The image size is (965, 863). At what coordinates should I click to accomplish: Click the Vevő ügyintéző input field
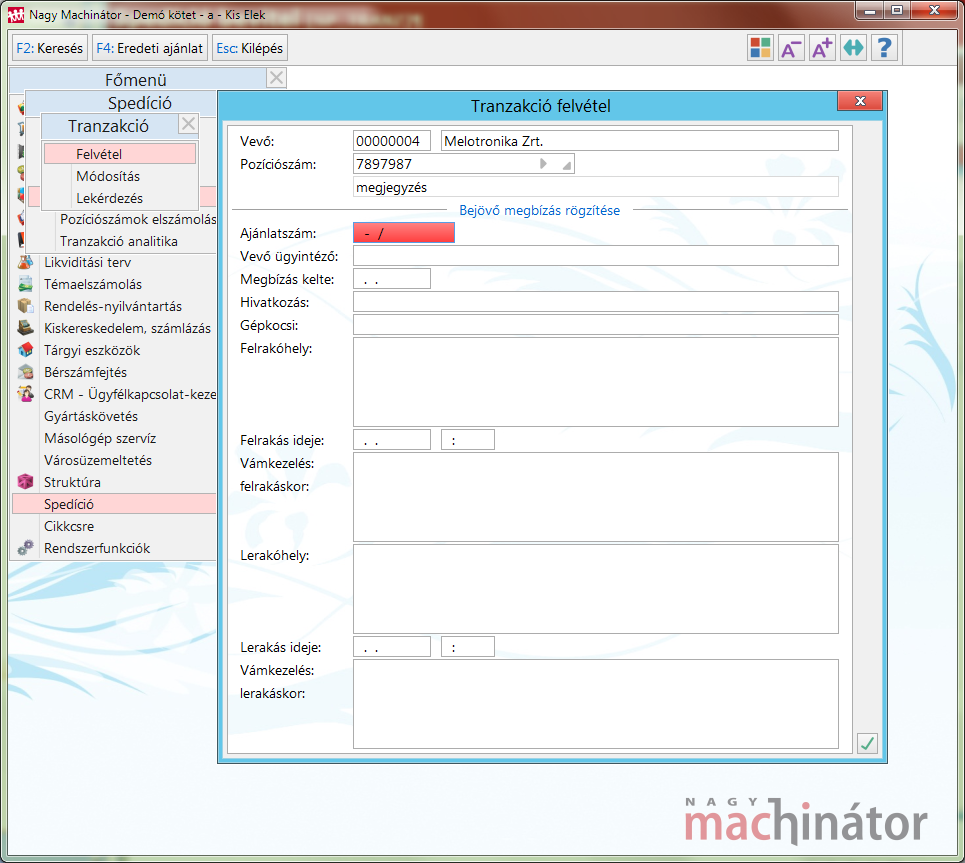(x=596, y=256)
